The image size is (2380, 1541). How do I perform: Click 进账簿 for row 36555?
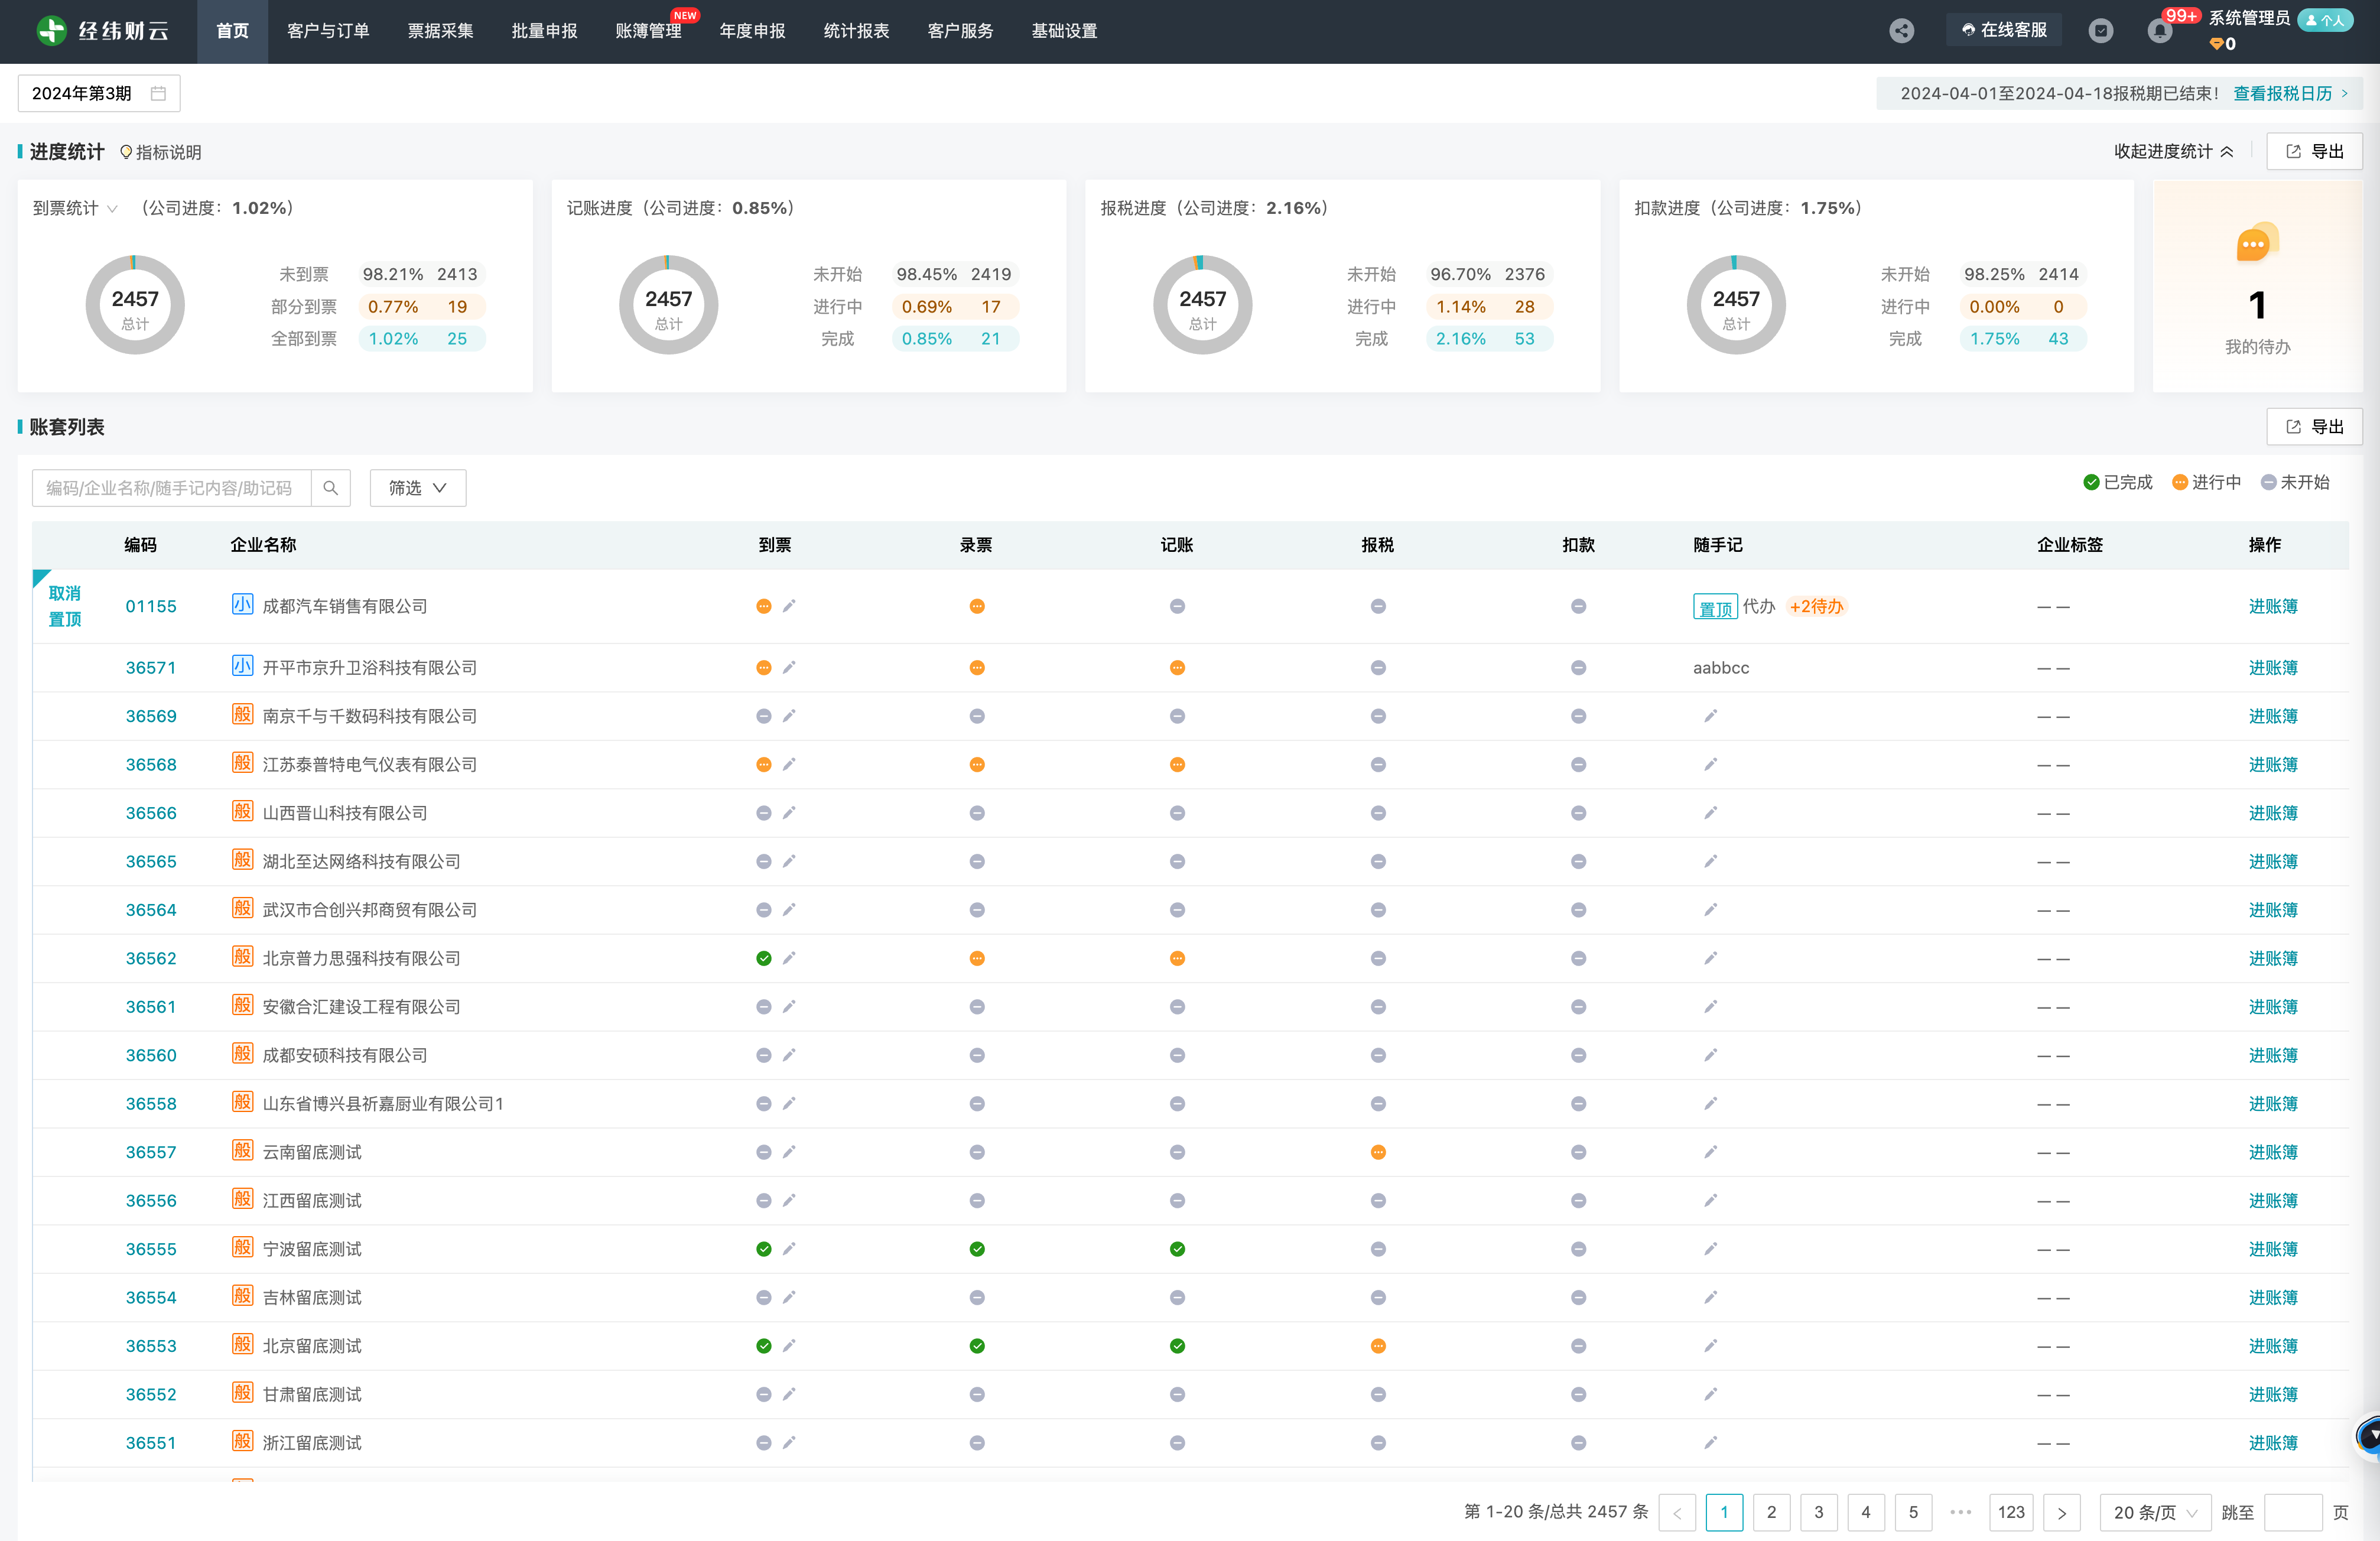coord(2273,1250)
